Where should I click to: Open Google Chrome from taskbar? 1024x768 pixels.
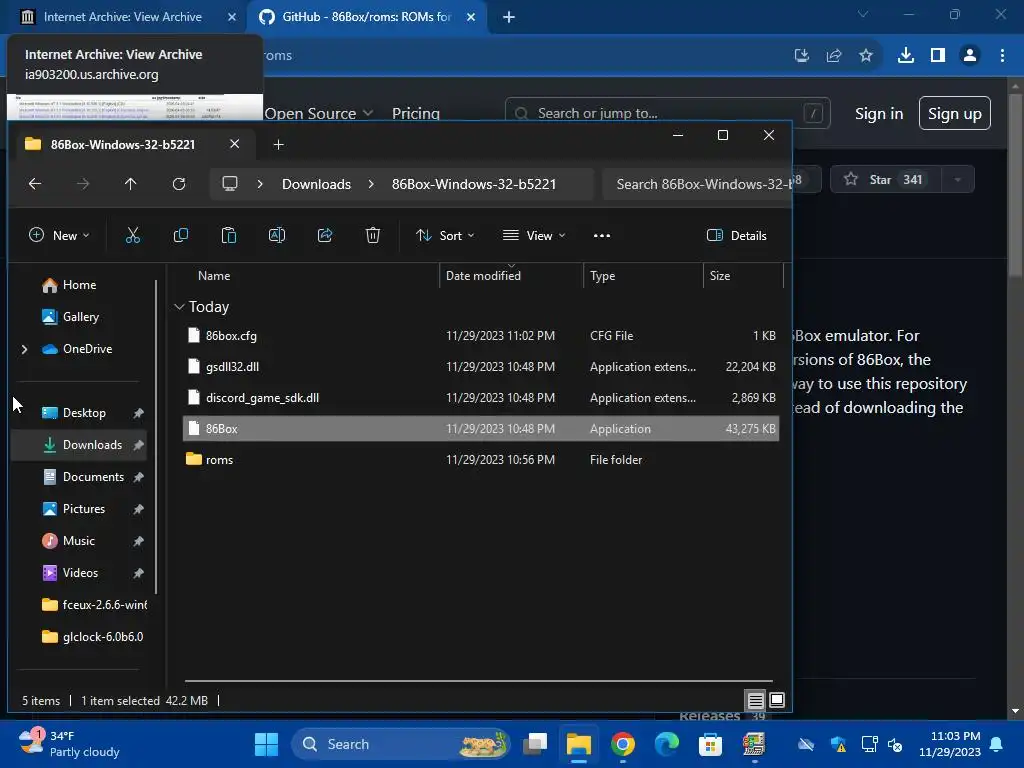[x=623, y=744]
